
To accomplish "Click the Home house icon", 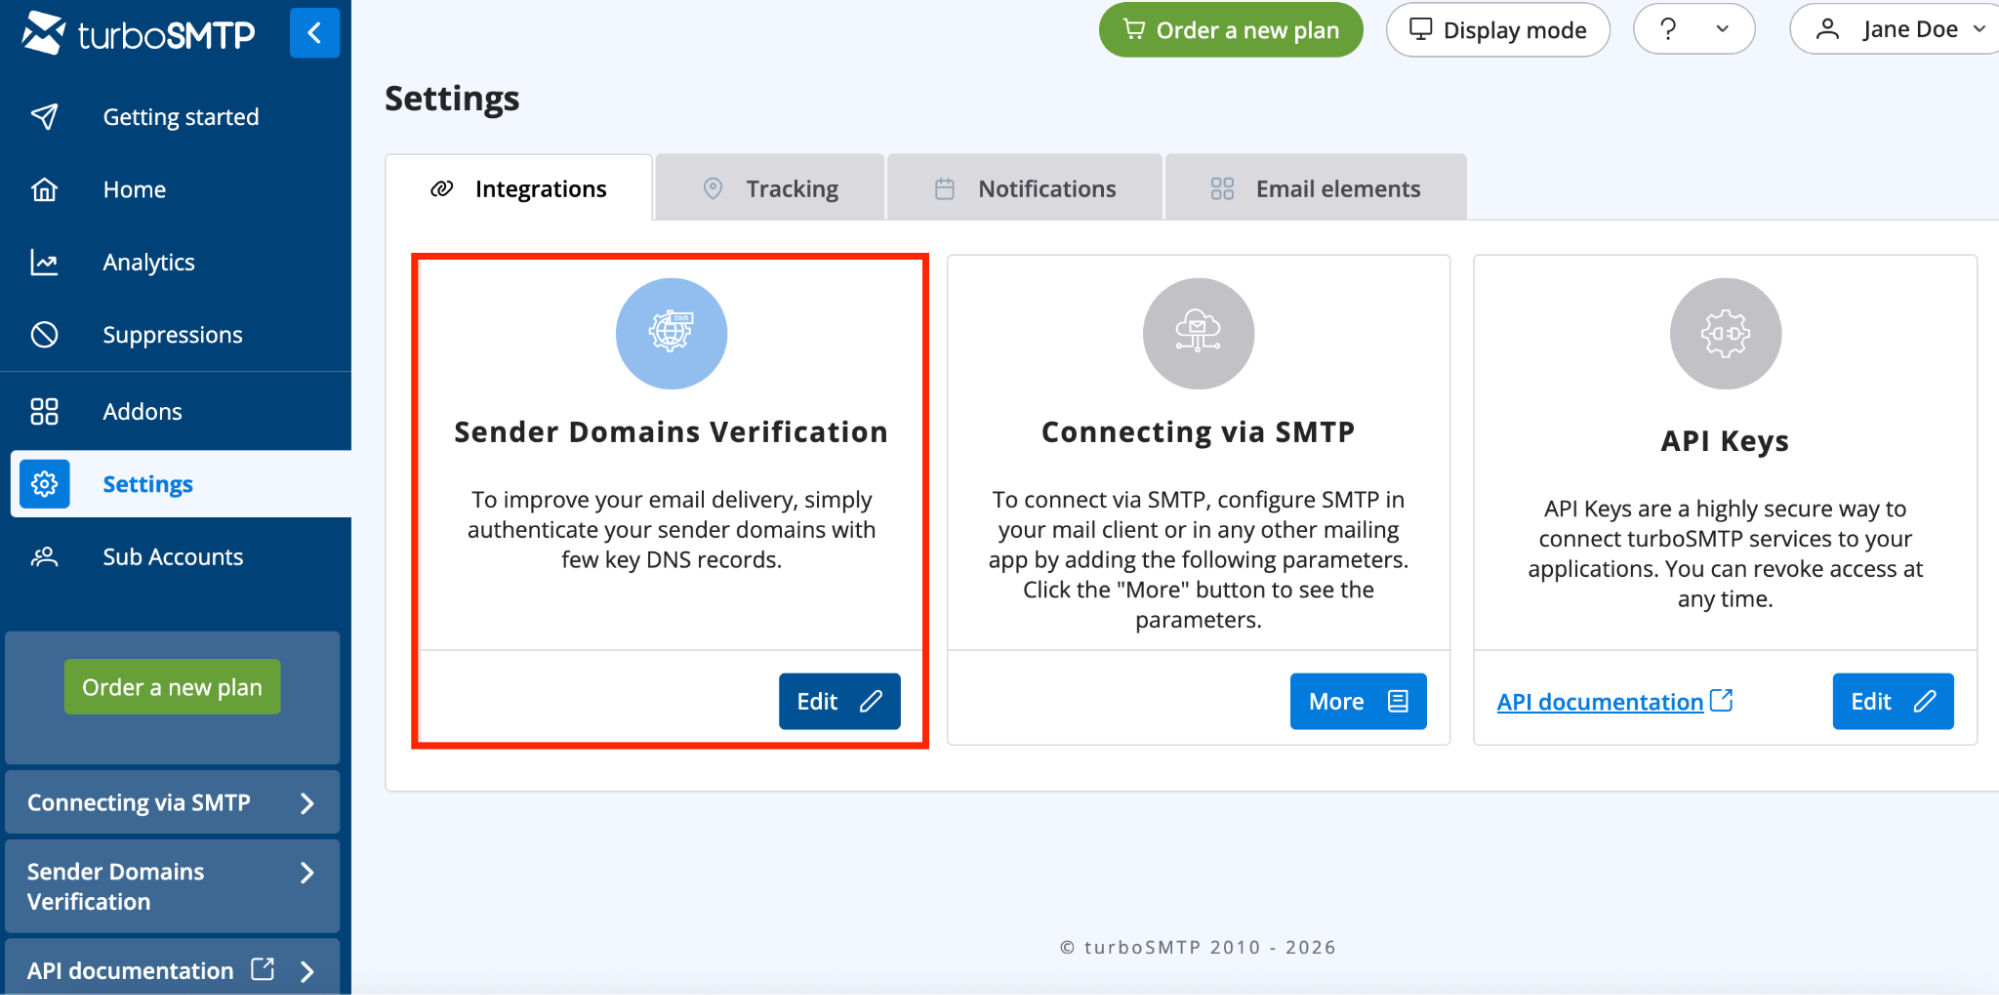I will (x=44, y=189).
